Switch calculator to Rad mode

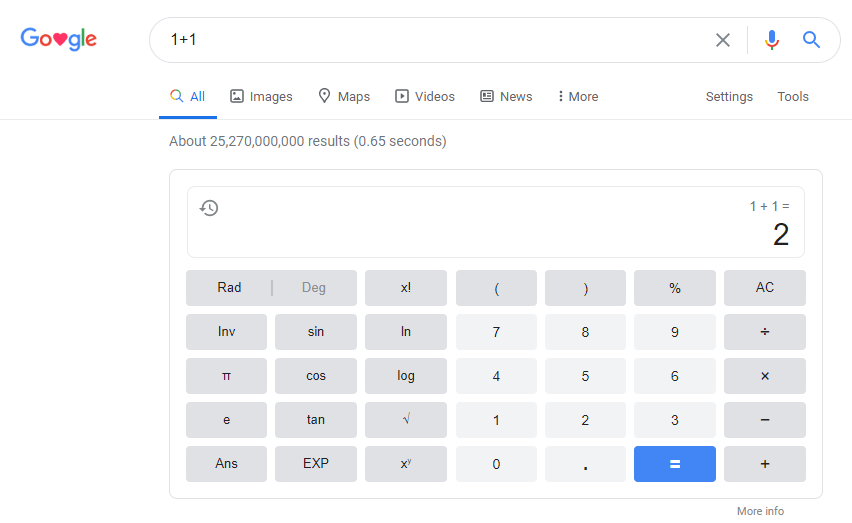[x=229, y=288]
